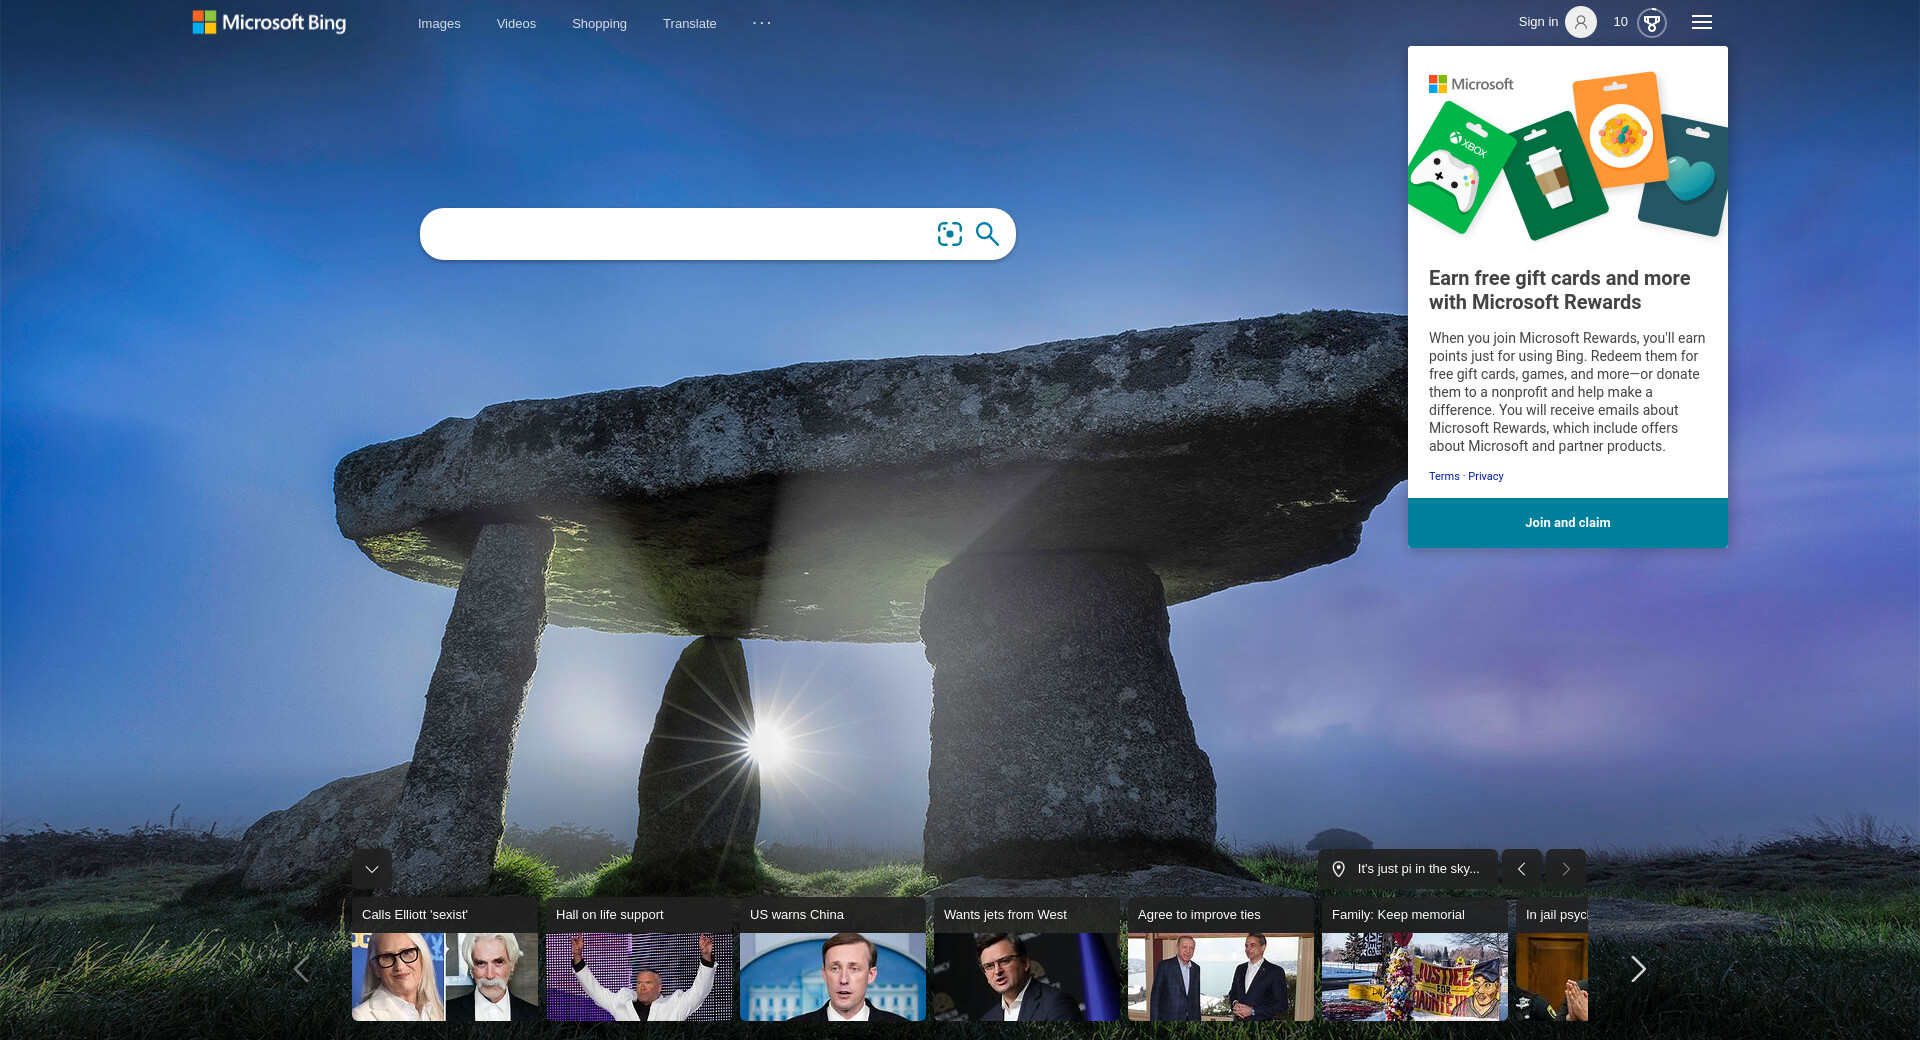Viewport: 1920px width, 1040px height.
Task: Collapse the news carousel with chevron
Action: coord(372,869)
